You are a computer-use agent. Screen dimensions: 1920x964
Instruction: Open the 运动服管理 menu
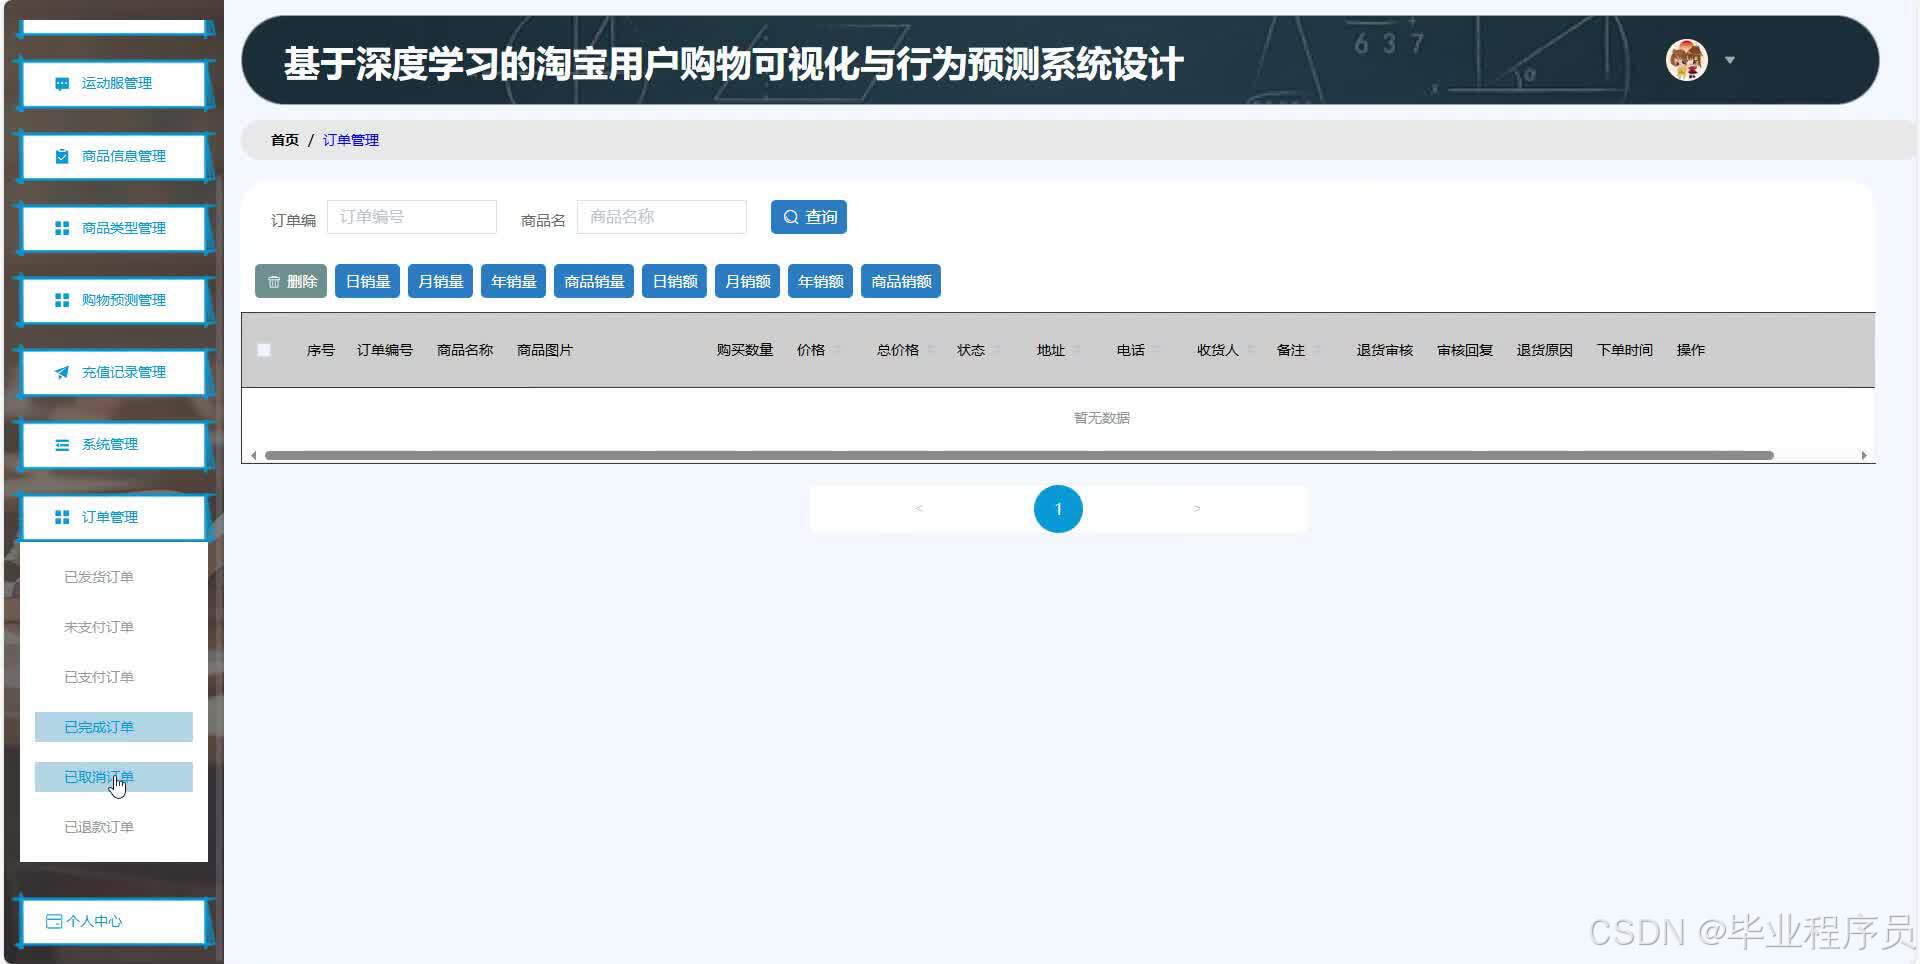pos(113,84)
